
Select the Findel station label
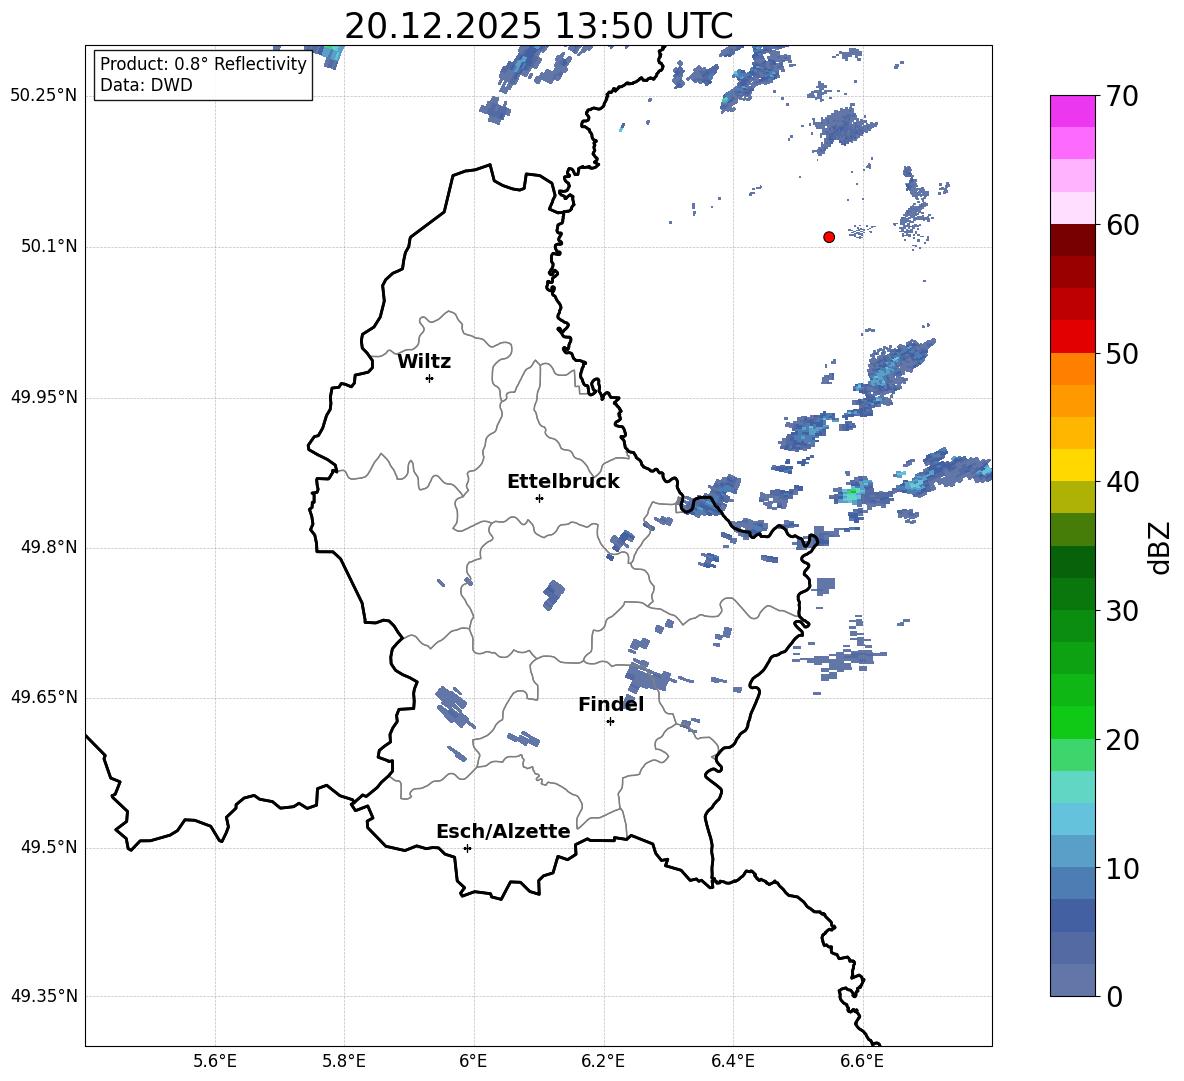coord(611,704)
